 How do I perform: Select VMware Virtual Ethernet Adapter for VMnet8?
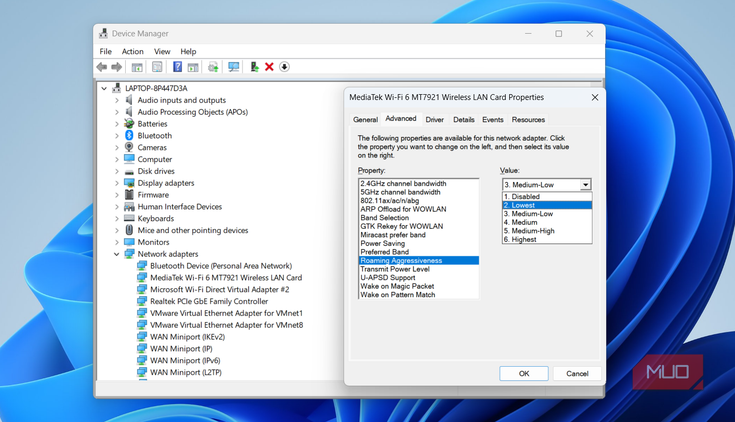coord(226,325)
